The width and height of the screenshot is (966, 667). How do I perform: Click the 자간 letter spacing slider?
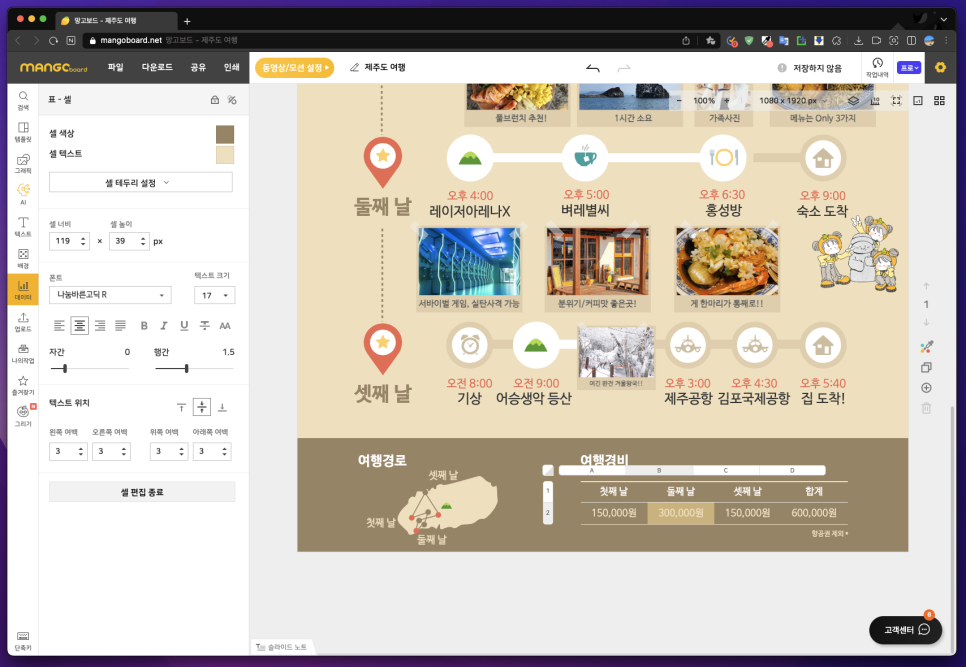click(89, 368)
